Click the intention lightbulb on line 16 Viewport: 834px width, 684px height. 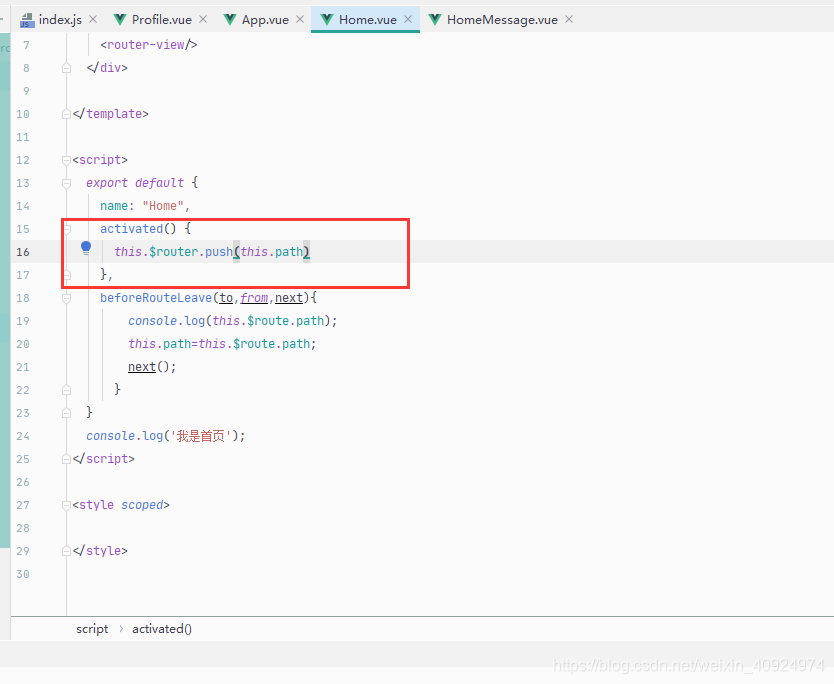pyautogui.click(x=86, y=248)
